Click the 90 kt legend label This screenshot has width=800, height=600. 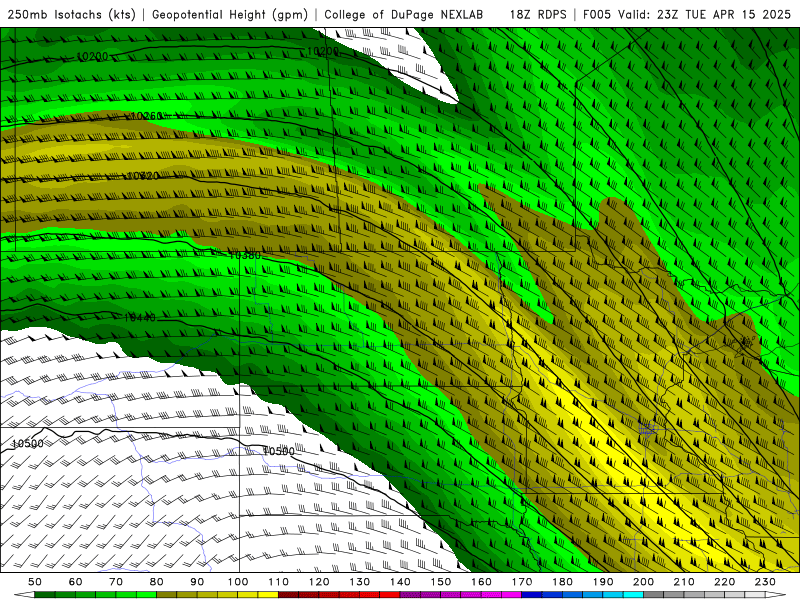point(197,582)
